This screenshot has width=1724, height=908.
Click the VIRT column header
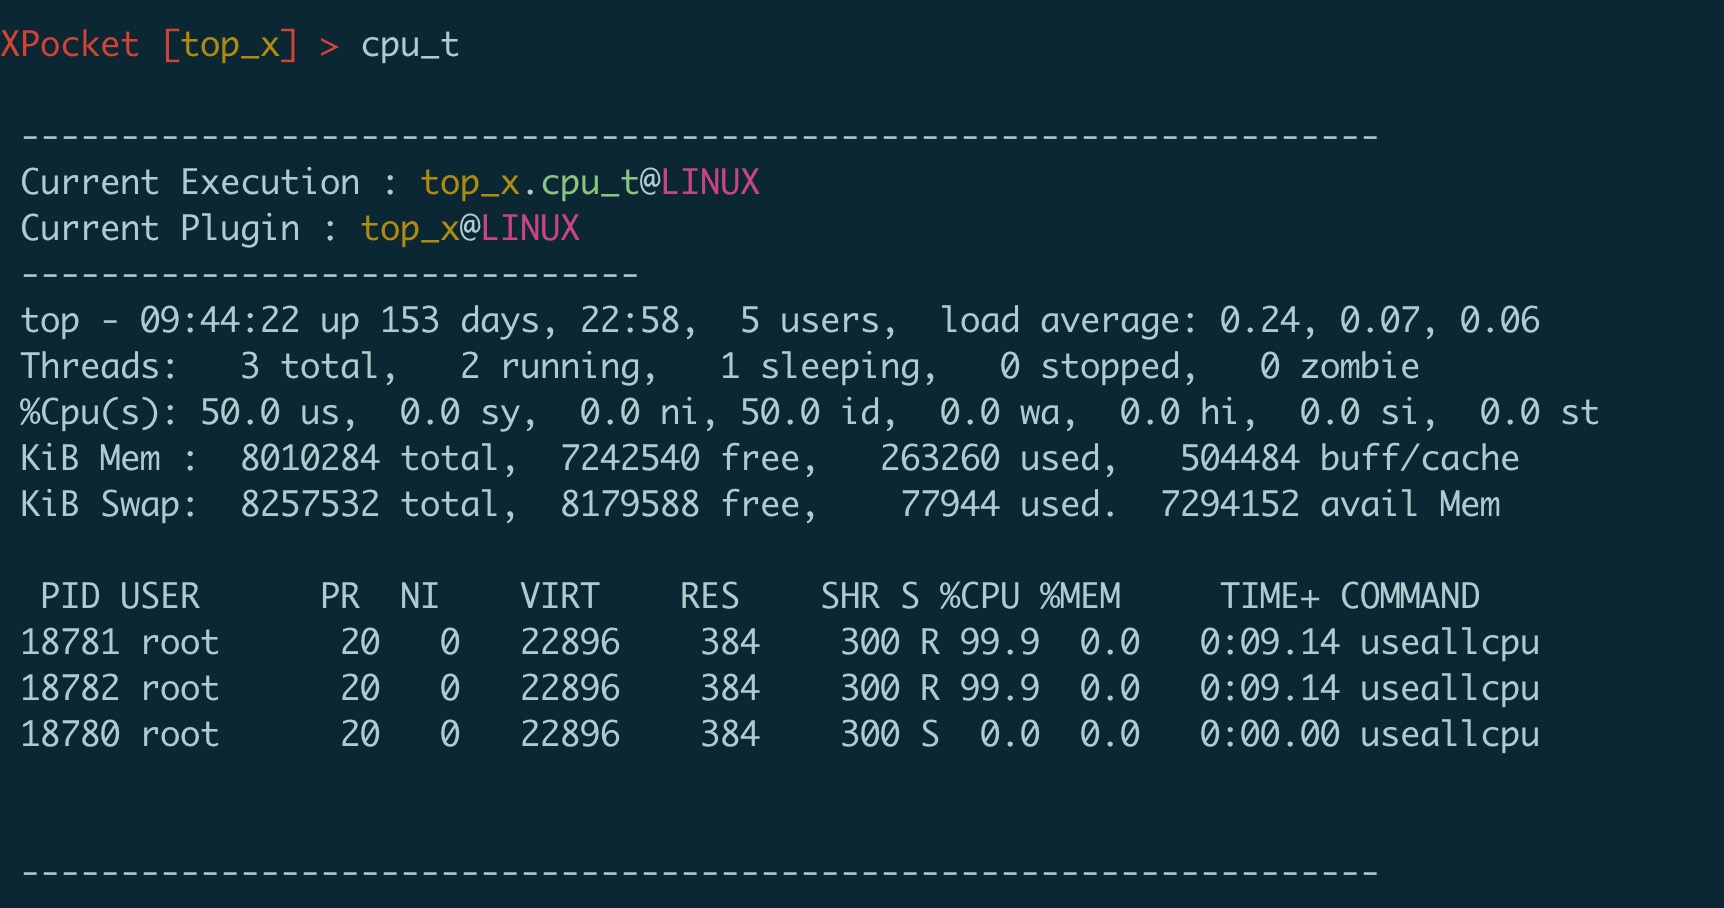pyautogui.click(x=560, y=597)
